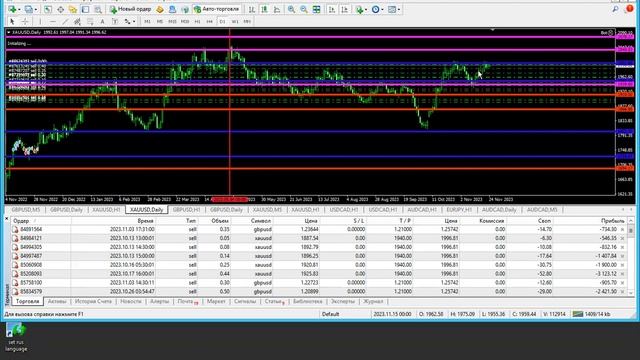Open the set rus language desktop icon

[x=16, y=338]
